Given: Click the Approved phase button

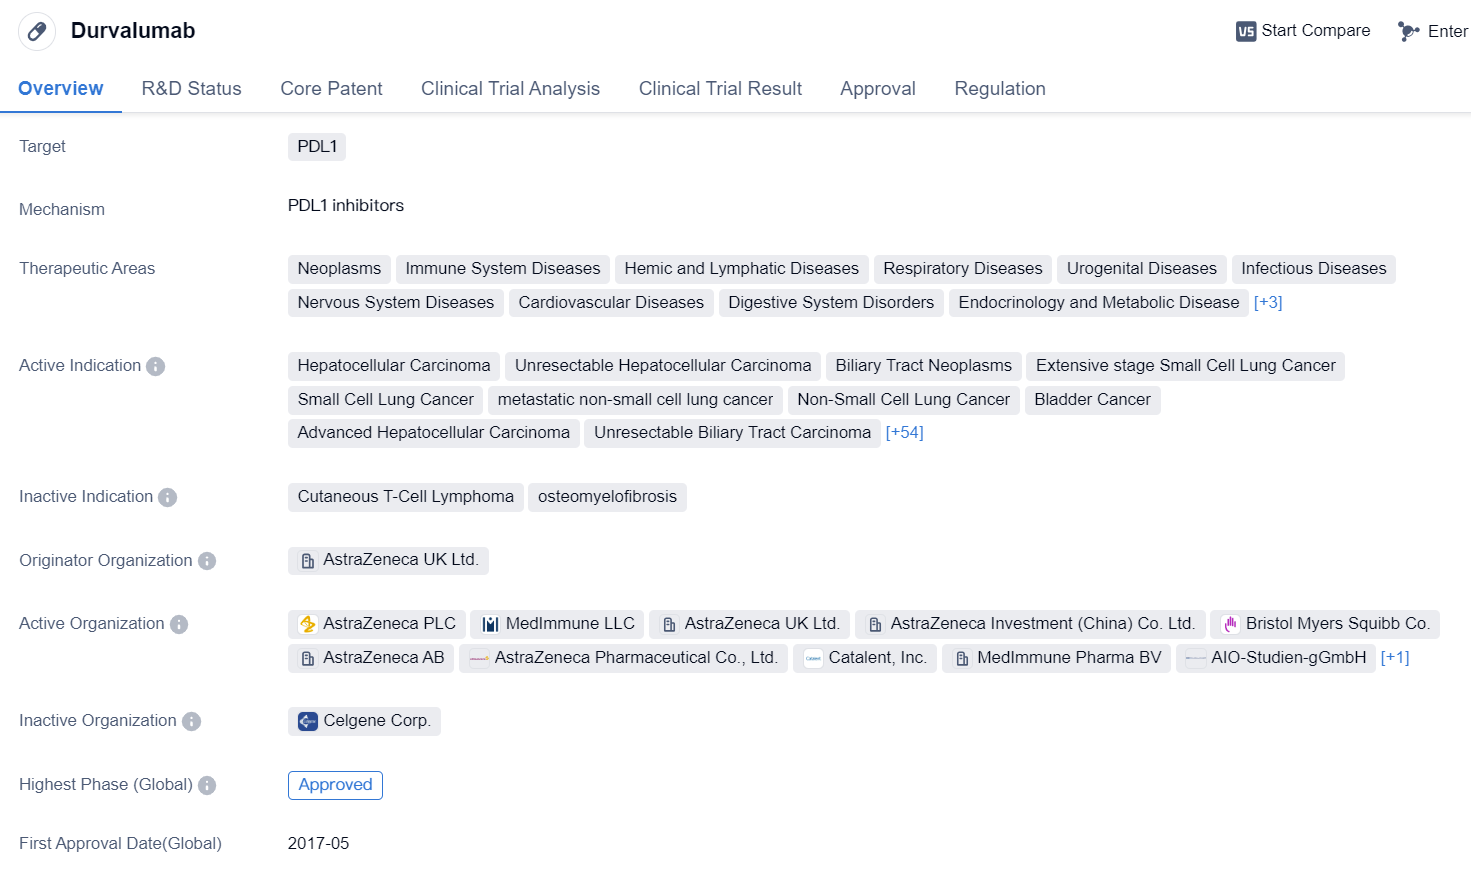Looking at the screenshot, I should (x=335, y=785).
